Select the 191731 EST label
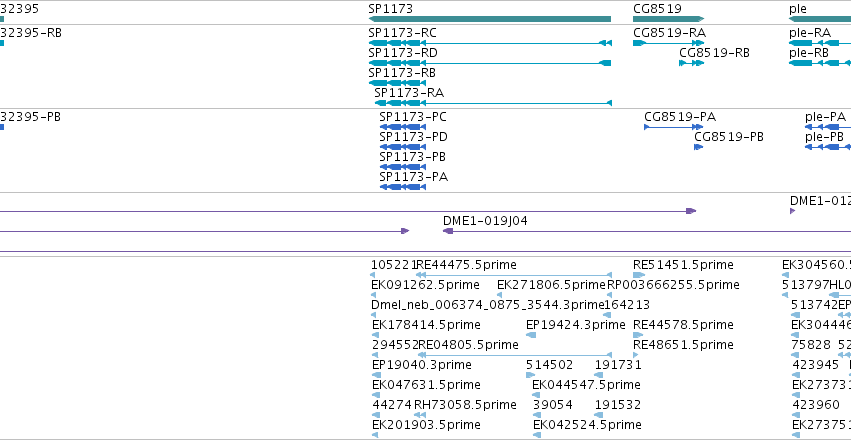The height and width of the screenshot is (440, 851). point(618,365)
